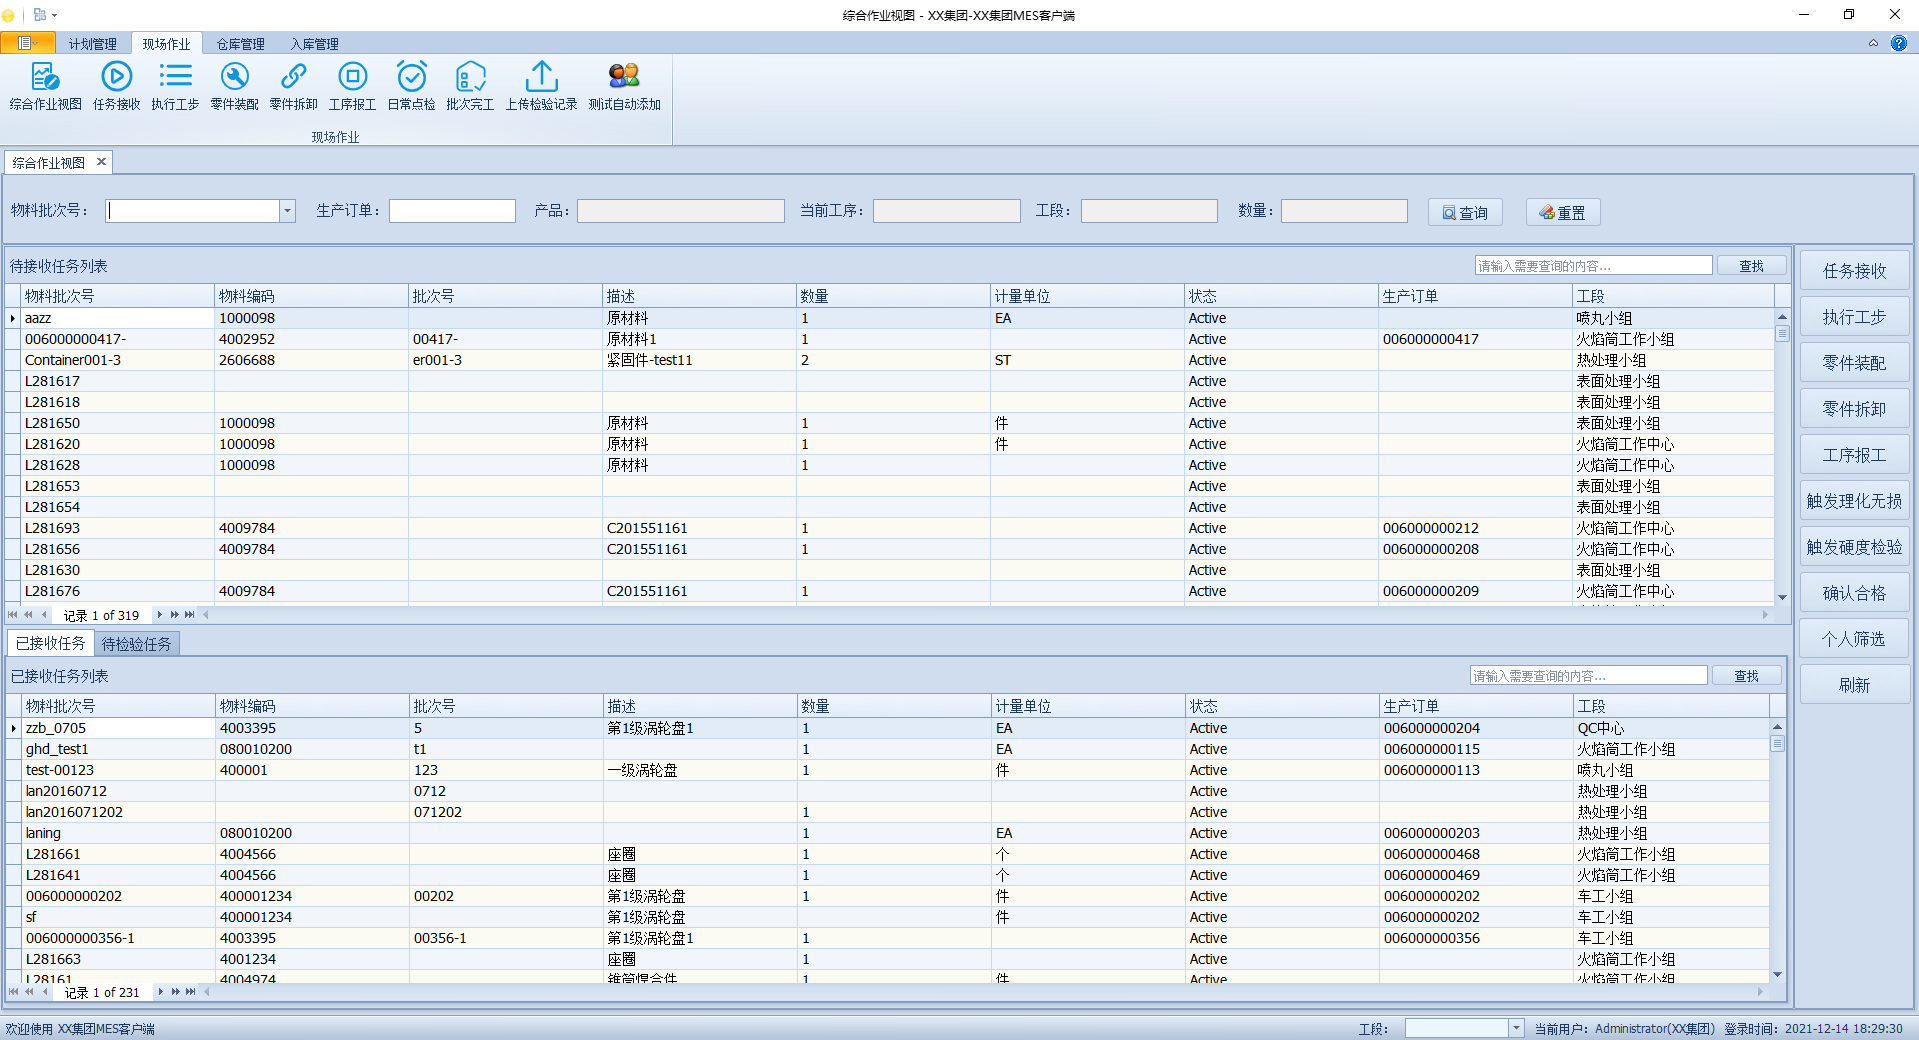This screenshot has height=1040, width=1919.
Task: Click pending list vertical scrollbar down arrow
Action: click(1782, 597)
